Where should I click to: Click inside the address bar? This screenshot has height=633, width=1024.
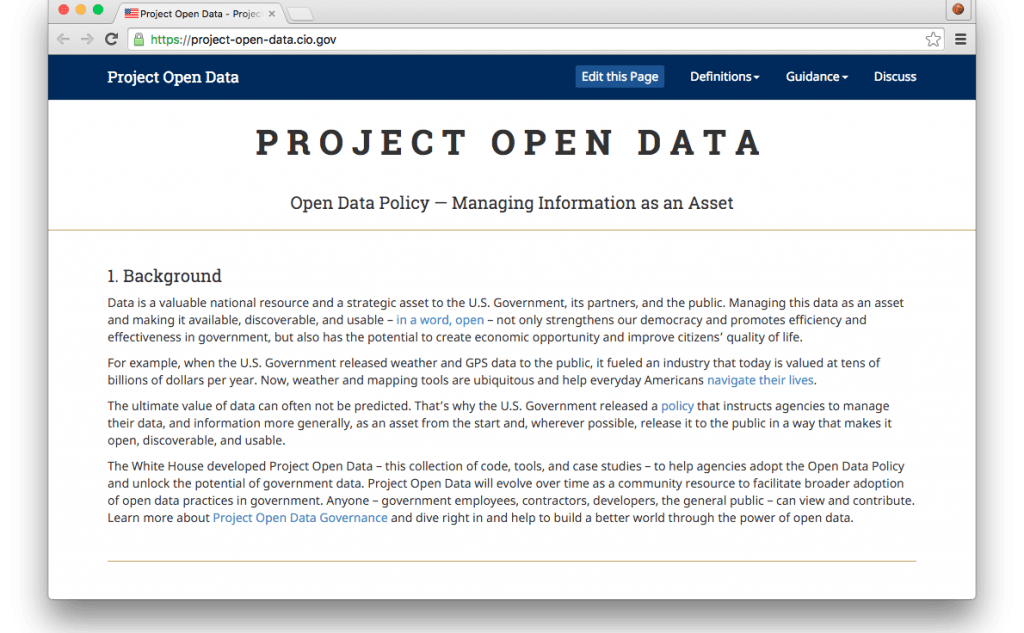(x=400, y=39)
